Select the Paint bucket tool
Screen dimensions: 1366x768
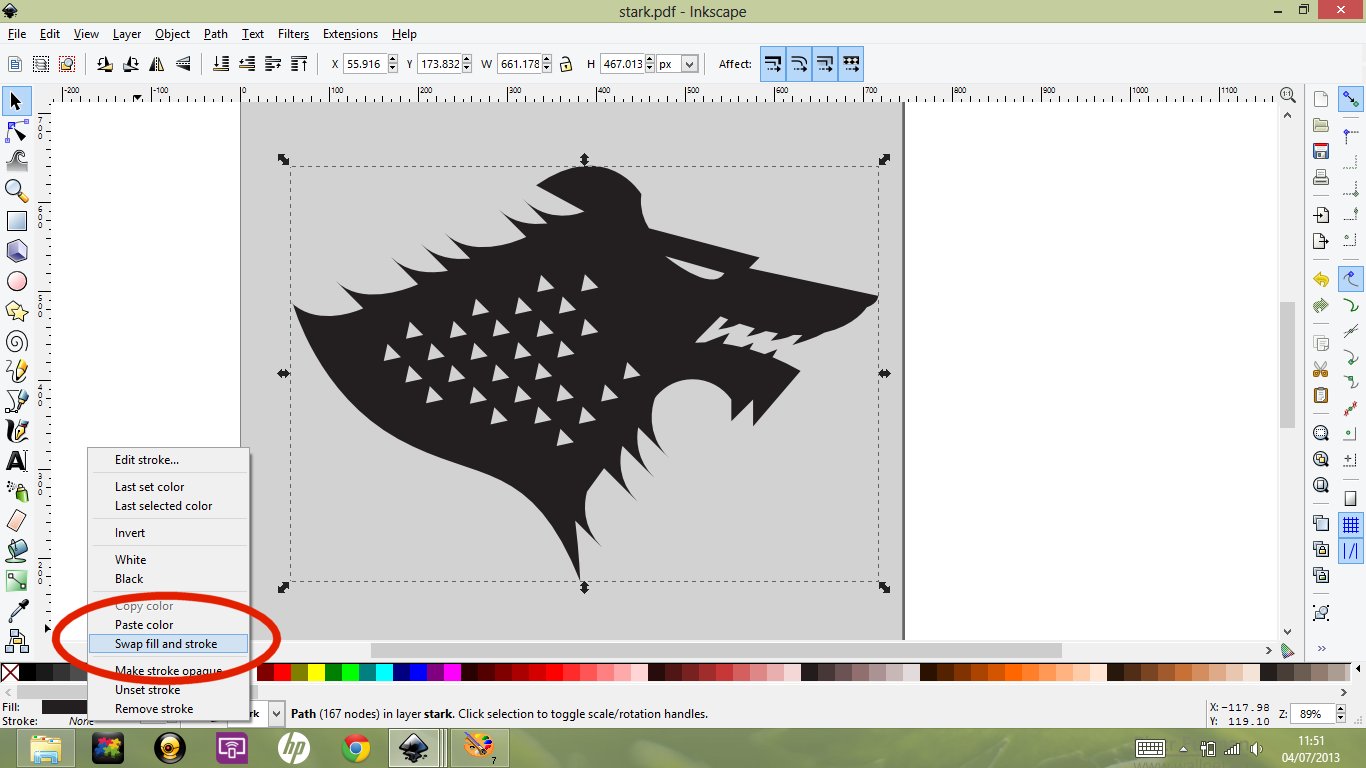point(16,551)
